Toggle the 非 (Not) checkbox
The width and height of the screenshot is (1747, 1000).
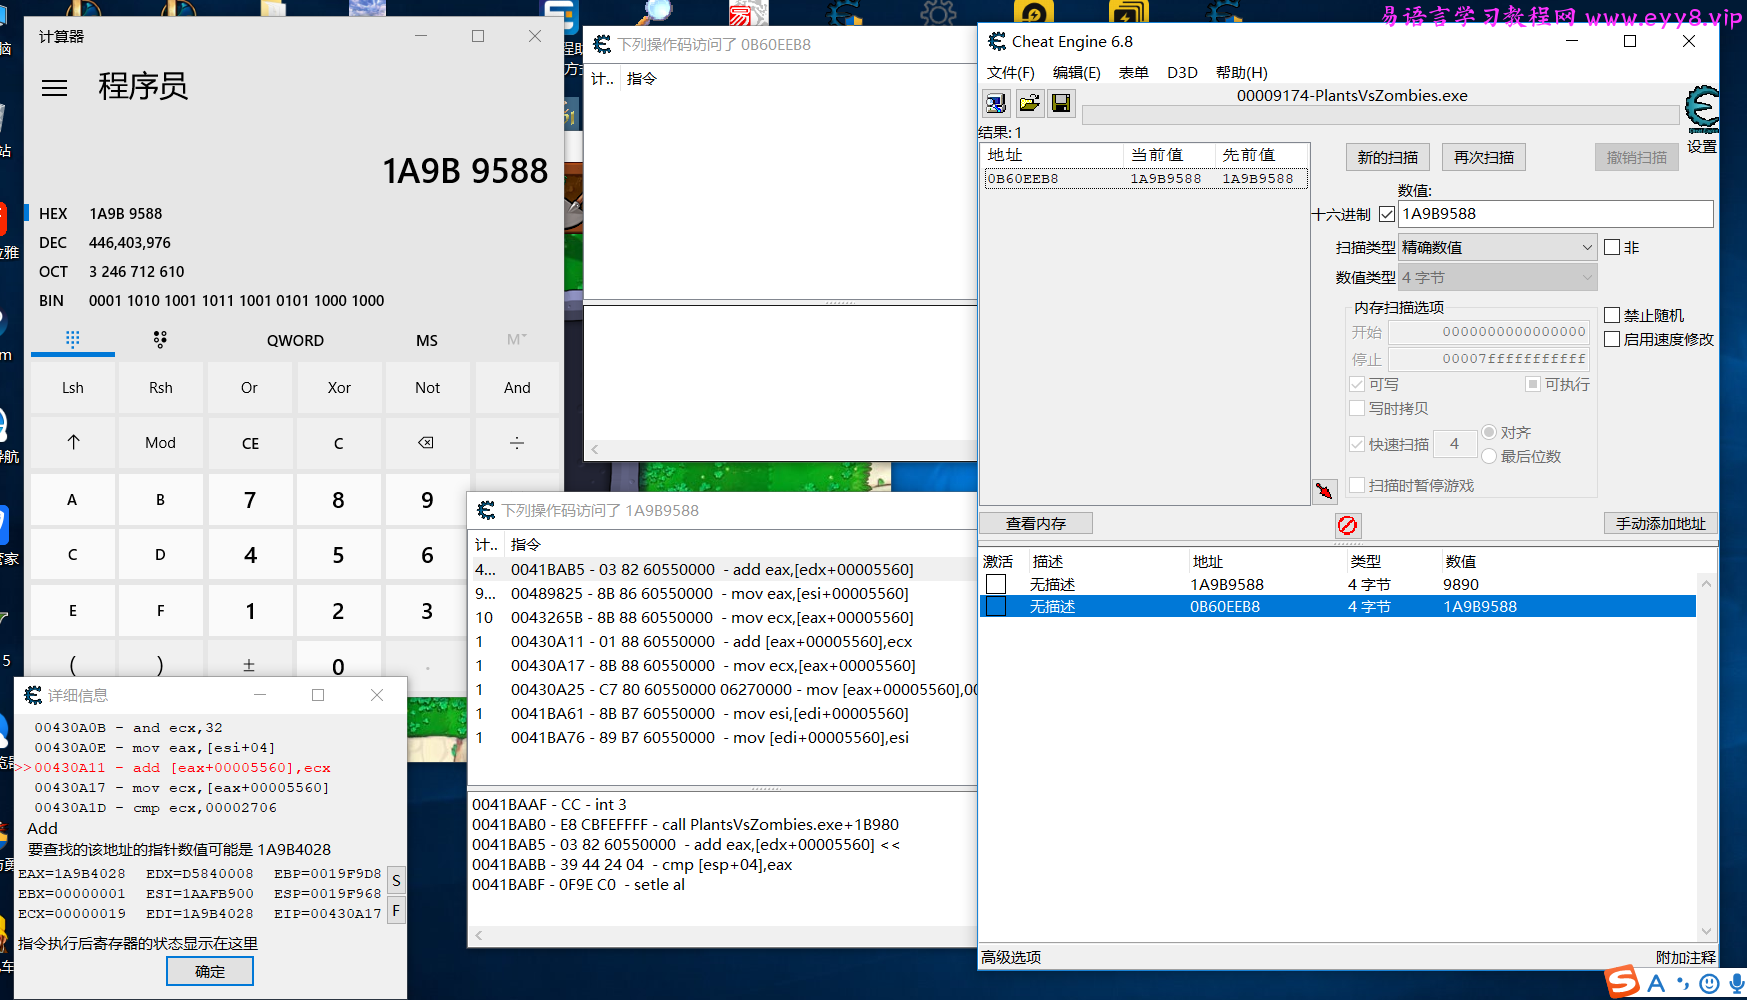tap(1612, 247)
